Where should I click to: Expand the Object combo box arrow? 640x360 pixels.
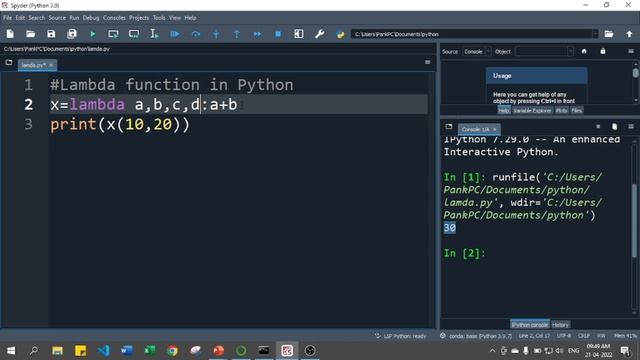pos(570,52)
